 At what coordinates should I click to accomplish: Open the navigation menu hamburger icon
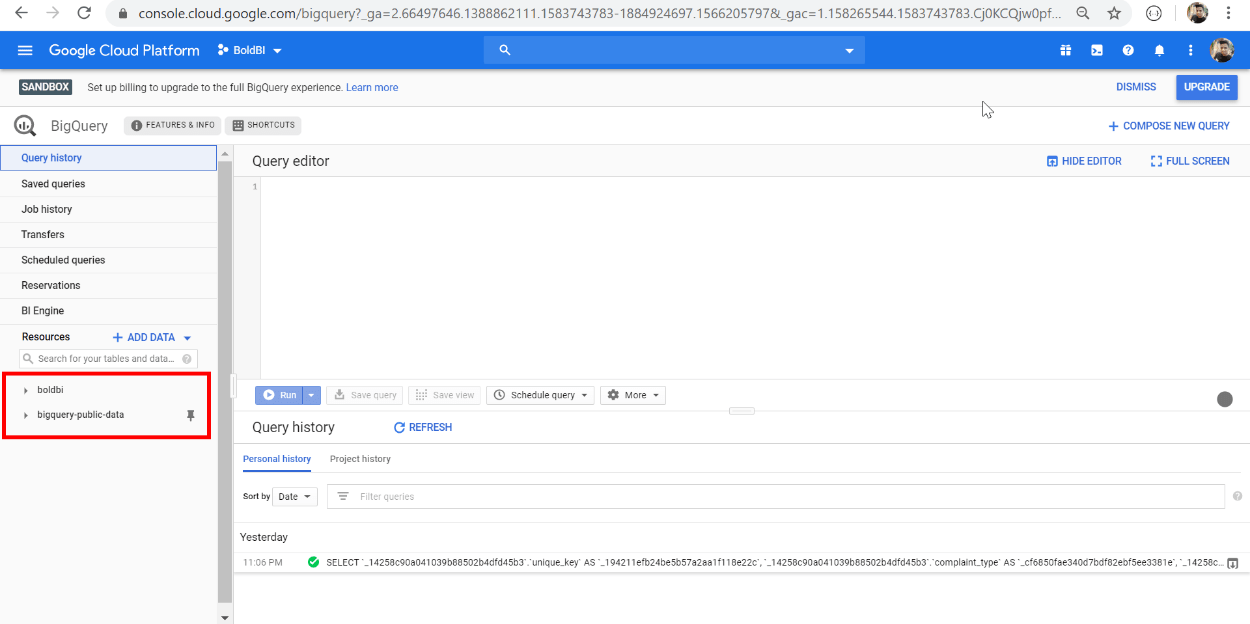(25, 49)
